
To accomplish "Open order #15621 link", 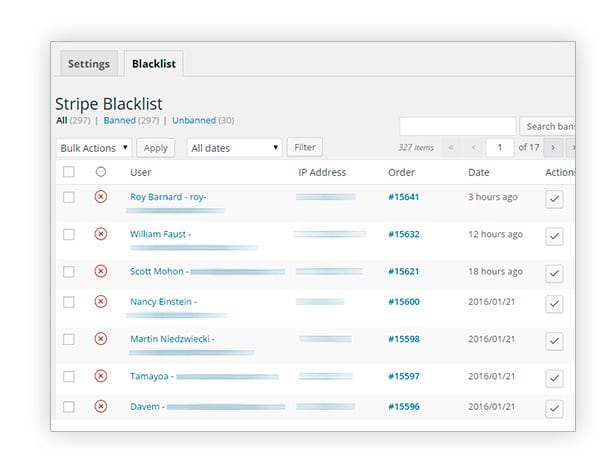I will tap(404, 271).
